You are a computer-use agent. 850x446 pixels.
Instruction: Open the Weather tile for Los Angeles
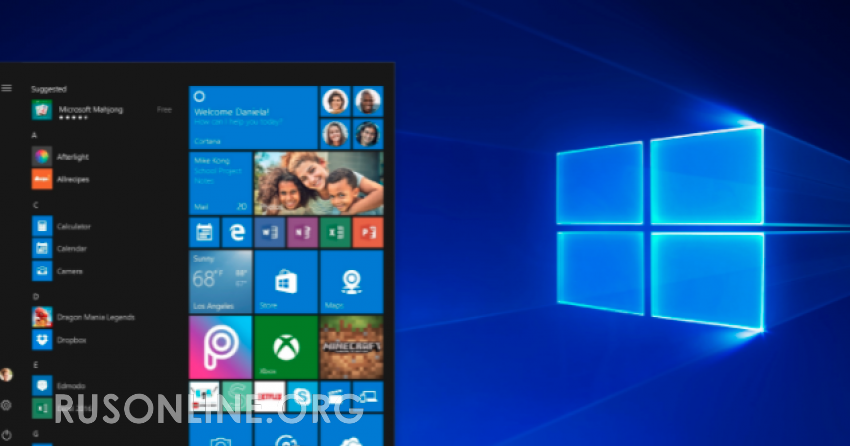pos(220,282)
